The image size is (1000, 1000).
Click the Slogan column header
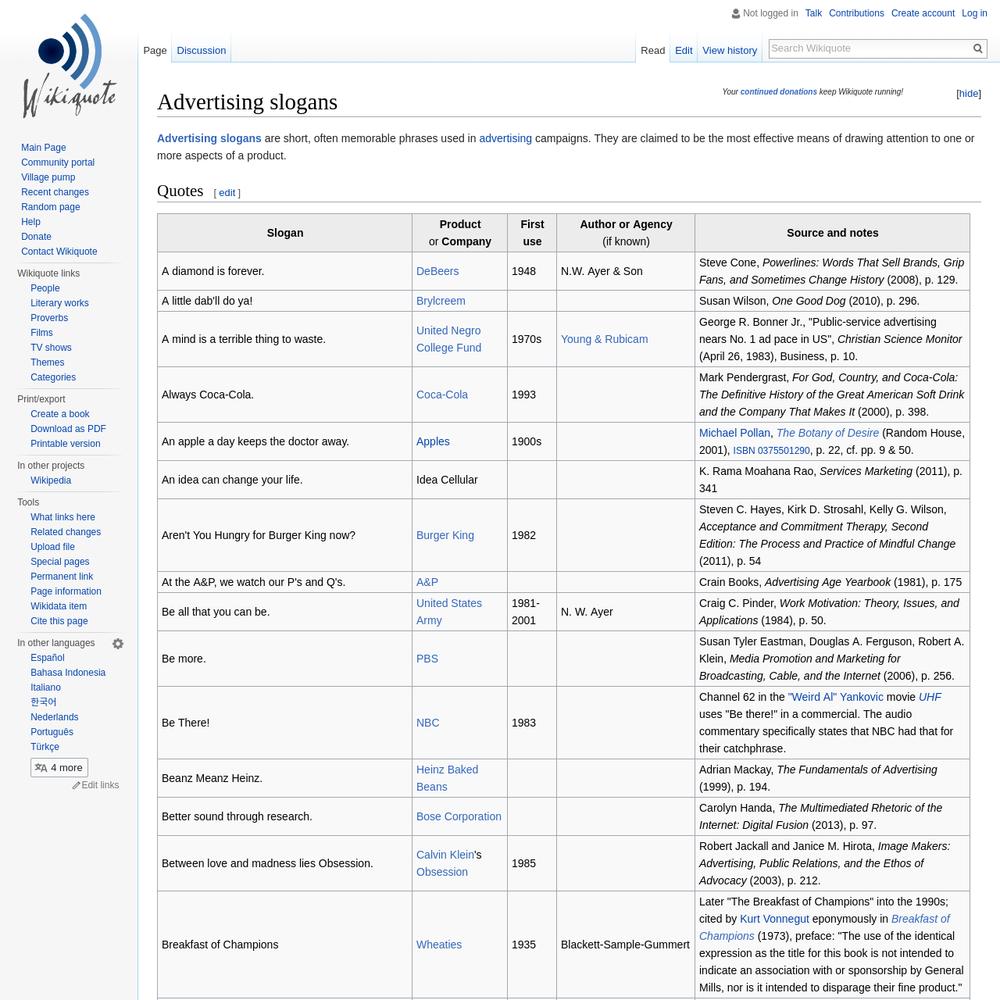pyautogui.click(x=284, y=233)
